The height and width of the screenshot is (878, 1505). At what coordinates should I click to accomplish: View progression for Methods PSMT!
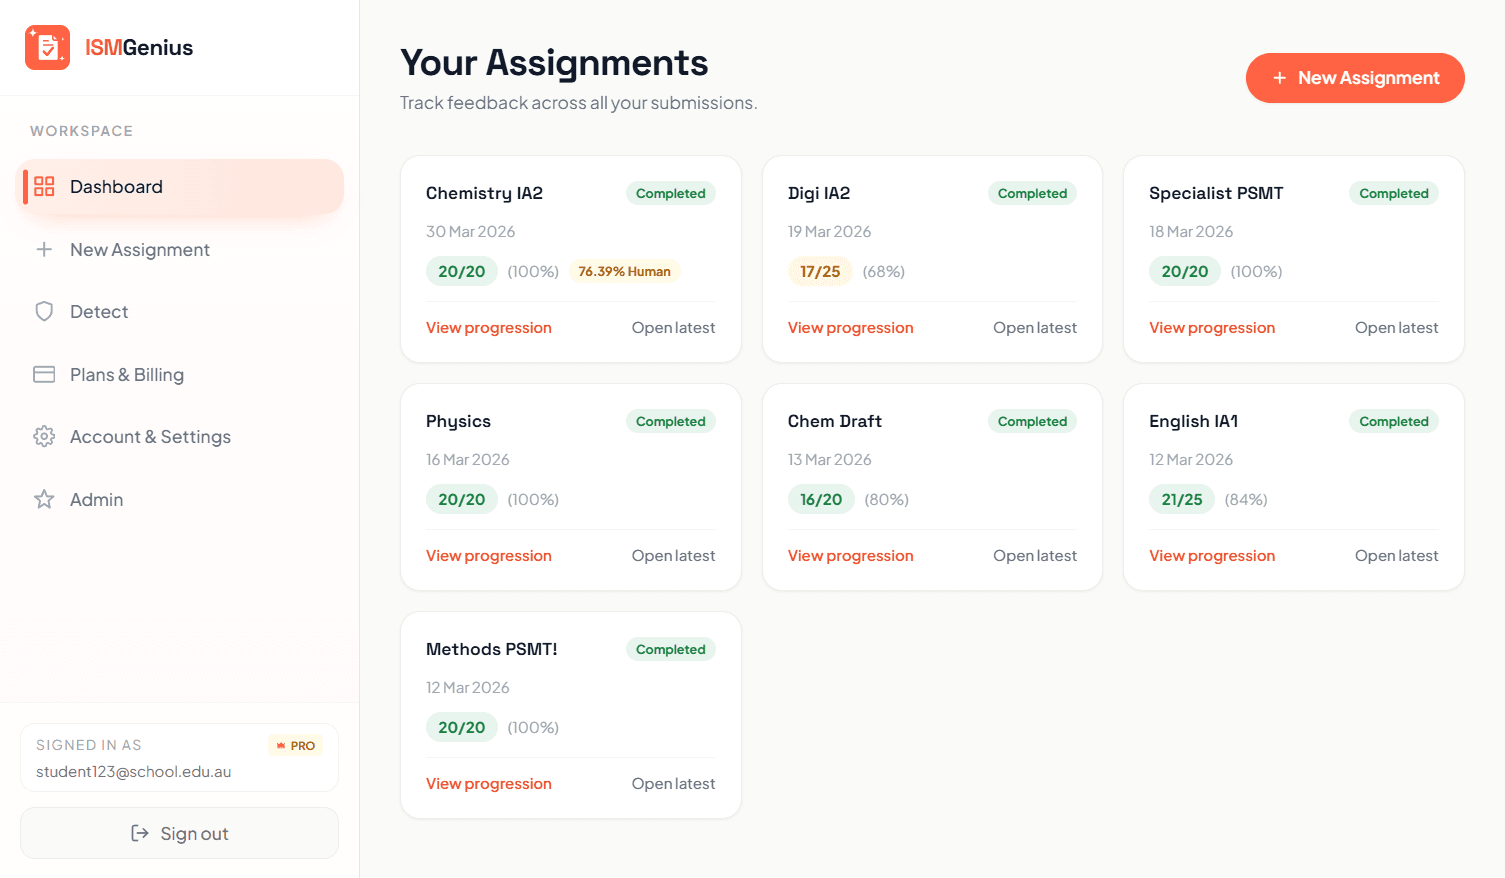coord(489,783)
